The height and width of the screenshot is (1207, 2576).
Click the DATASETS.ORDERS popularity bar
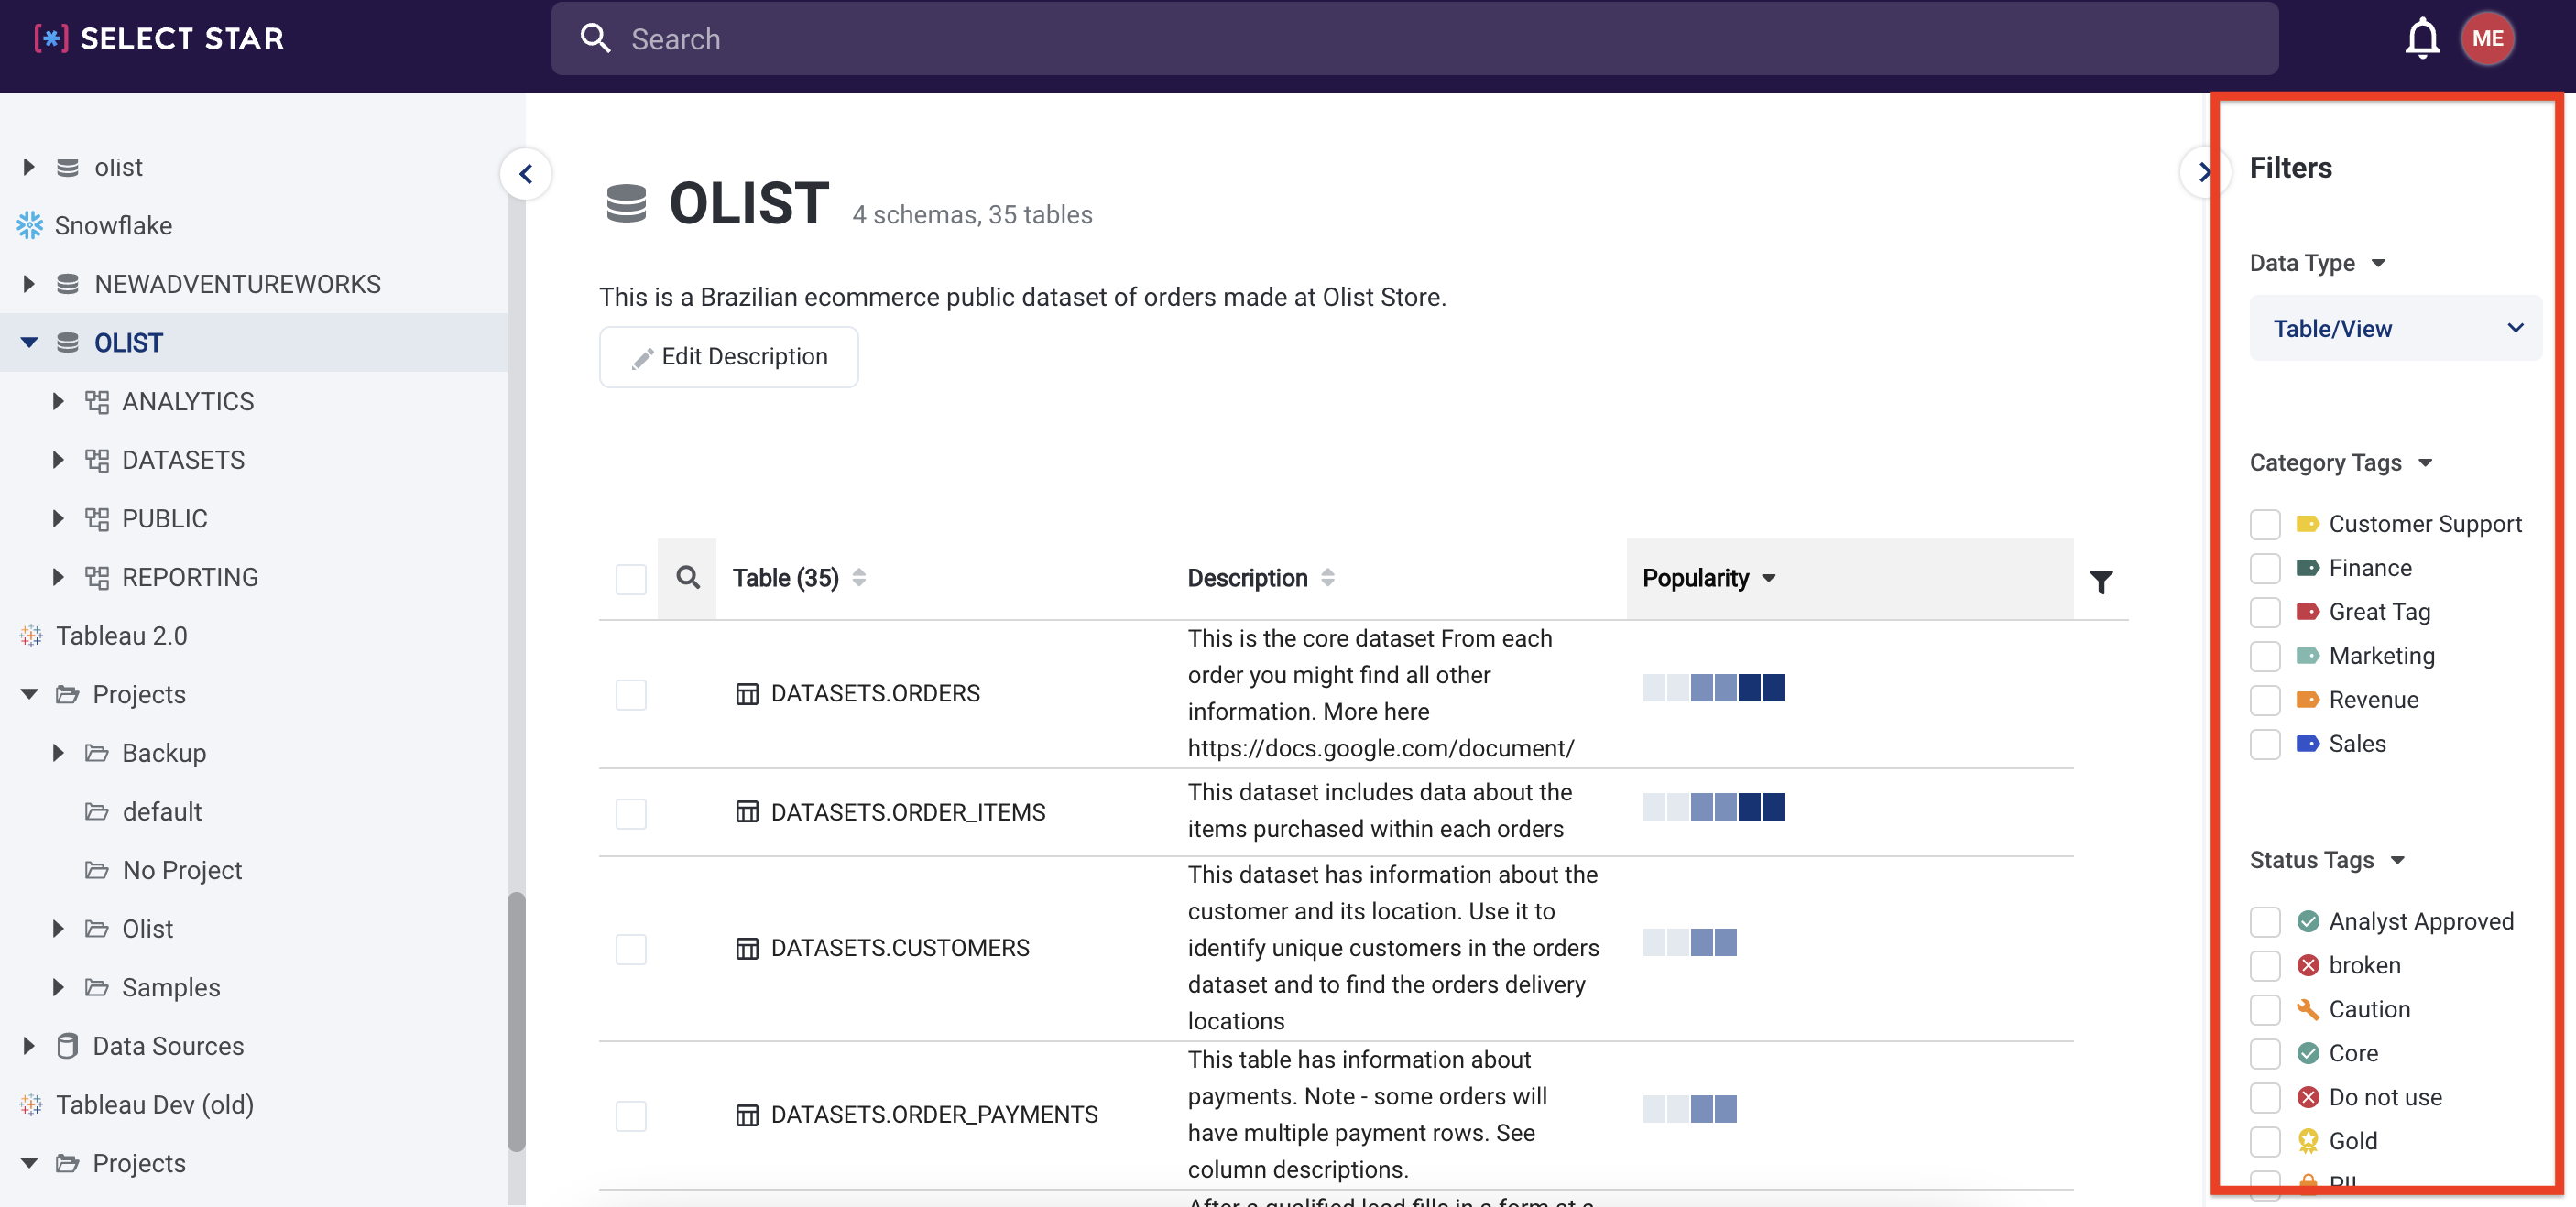(x=1713, y=688)
